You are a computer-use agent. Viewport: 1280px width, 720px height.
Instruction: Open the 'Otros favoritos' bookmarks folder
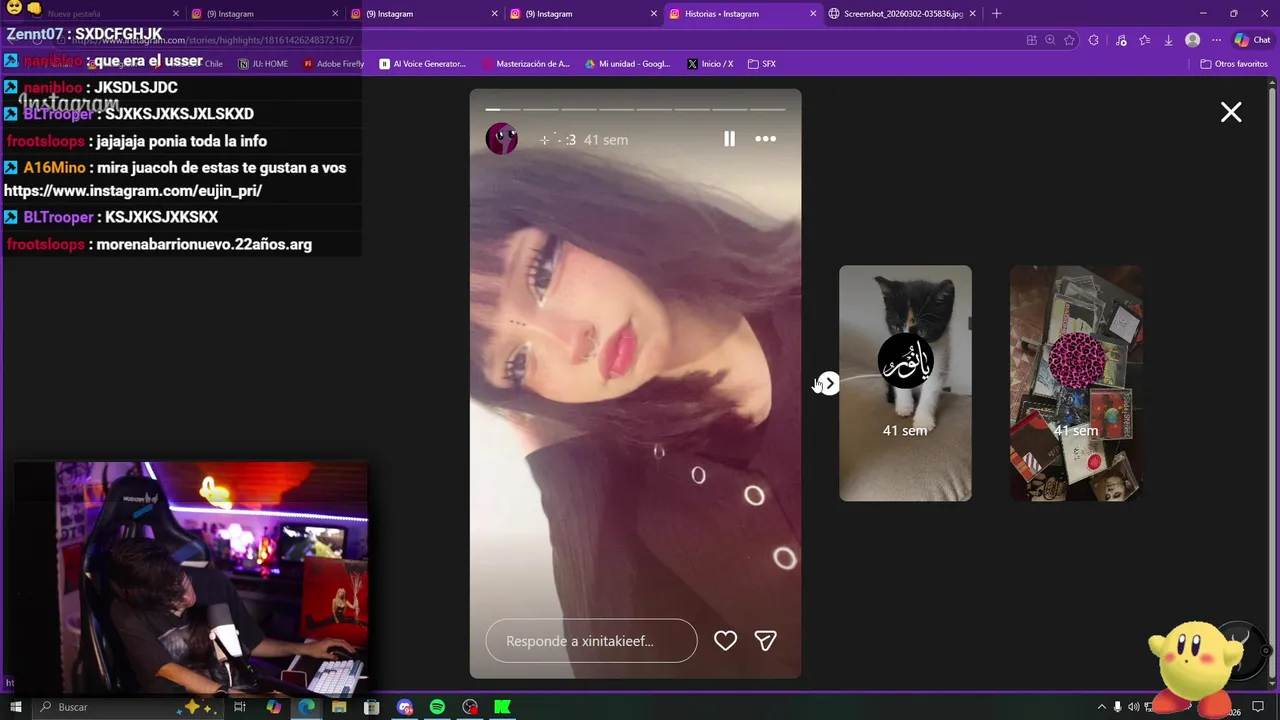pos(1234,64)
